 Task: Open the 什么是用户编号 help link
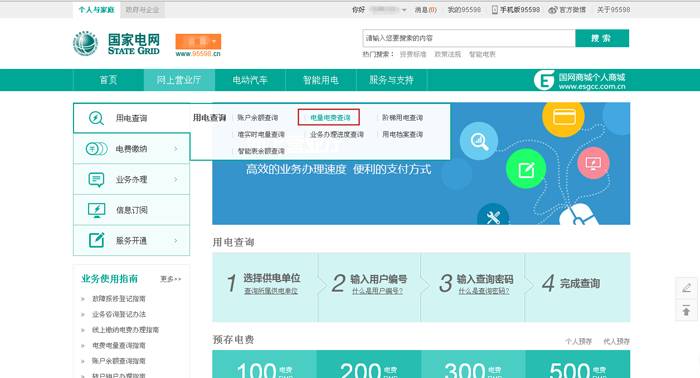click(x=377, y=291)
